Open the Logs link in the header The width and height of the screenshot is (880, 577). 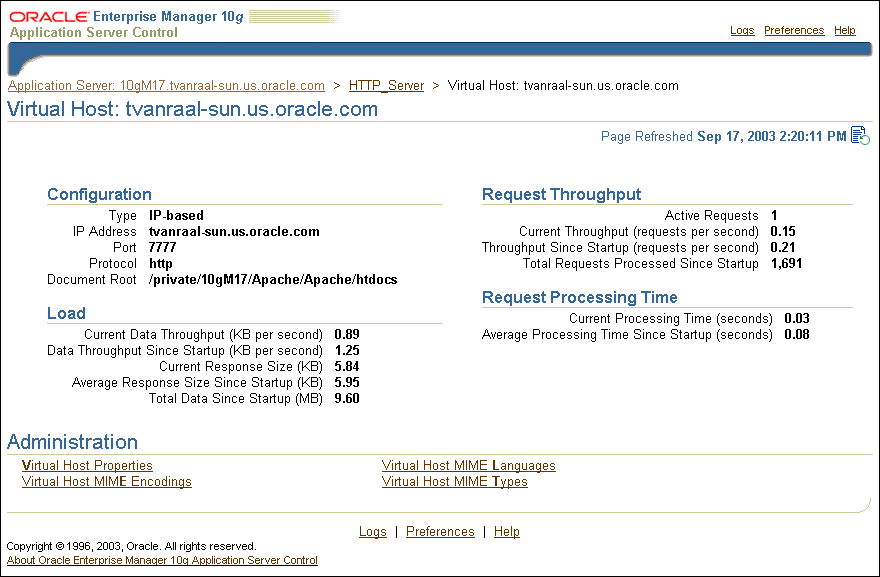tap(742, 30)
